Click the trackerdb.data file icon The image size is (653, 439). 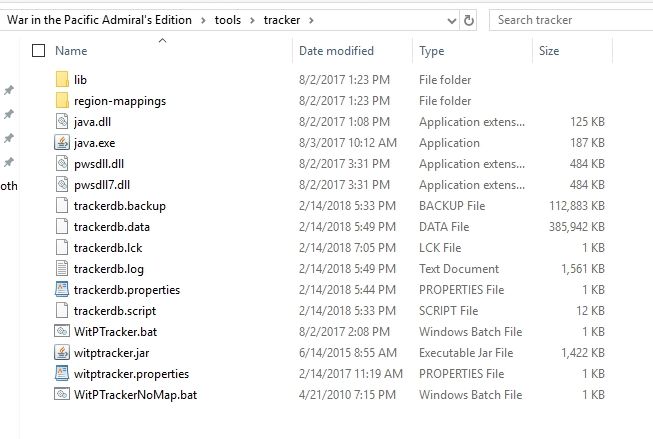(x=62, y=226)
